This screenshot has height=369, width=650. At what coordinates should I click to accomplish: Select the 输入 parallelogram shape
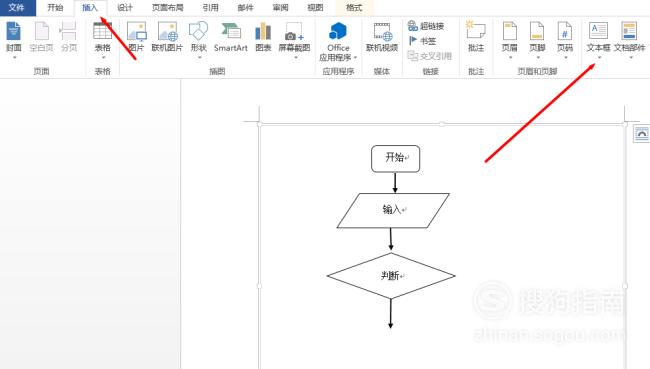point(393,210)
